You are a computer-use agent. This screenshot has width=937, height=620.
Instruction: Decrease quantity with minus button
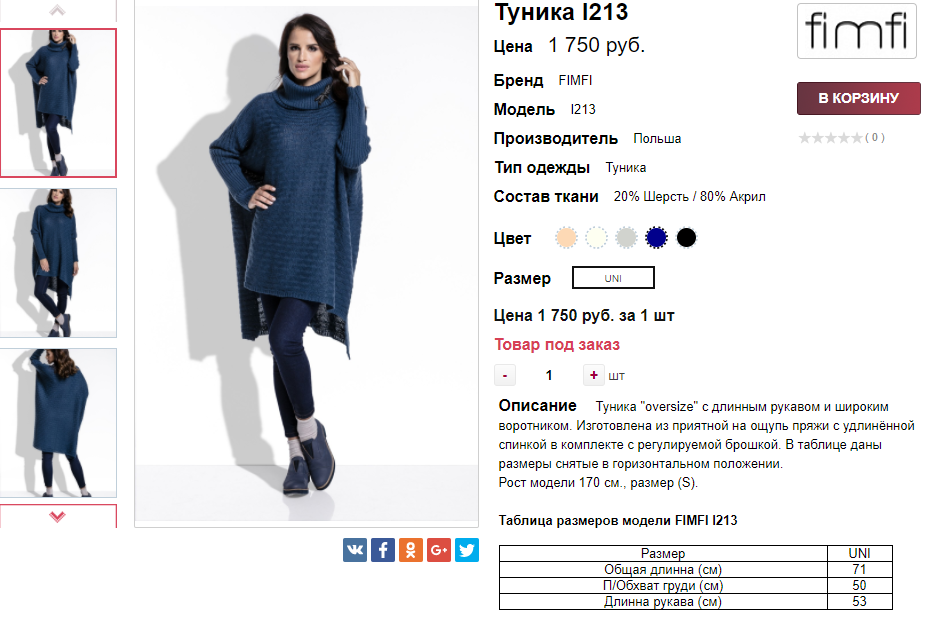(505, 375)
